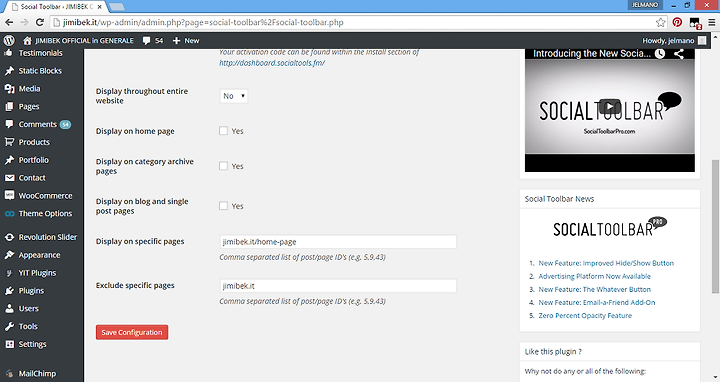
Task: Click the Save Configuration button
Action: (132, 332)
